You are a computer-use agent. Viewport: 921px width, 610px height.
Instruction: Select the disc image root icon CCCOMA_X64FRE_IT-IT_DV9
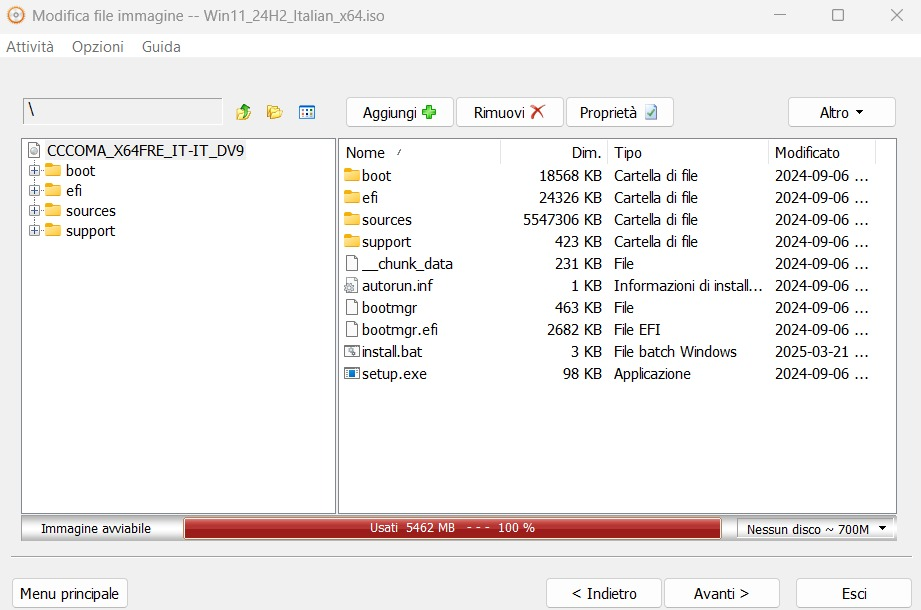[x=35, y=150]
